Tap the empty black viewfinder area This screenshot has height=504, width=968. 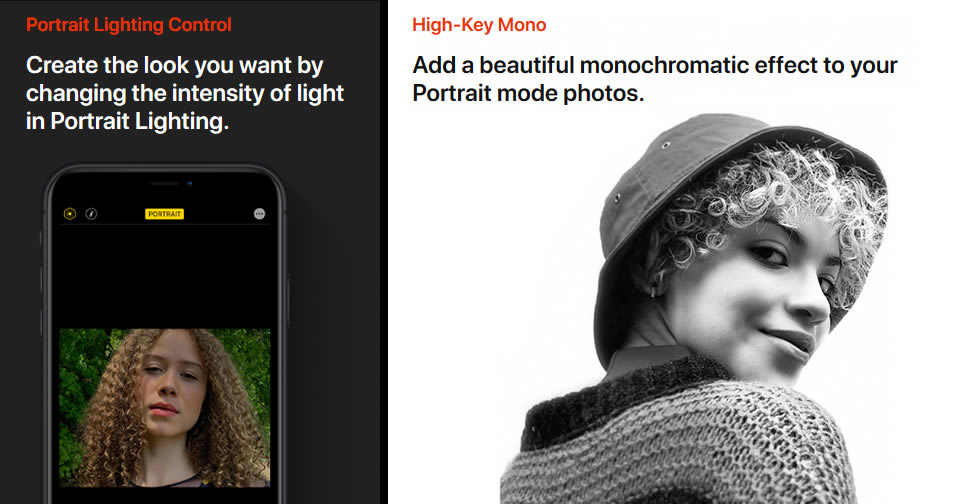pos(165,276)
